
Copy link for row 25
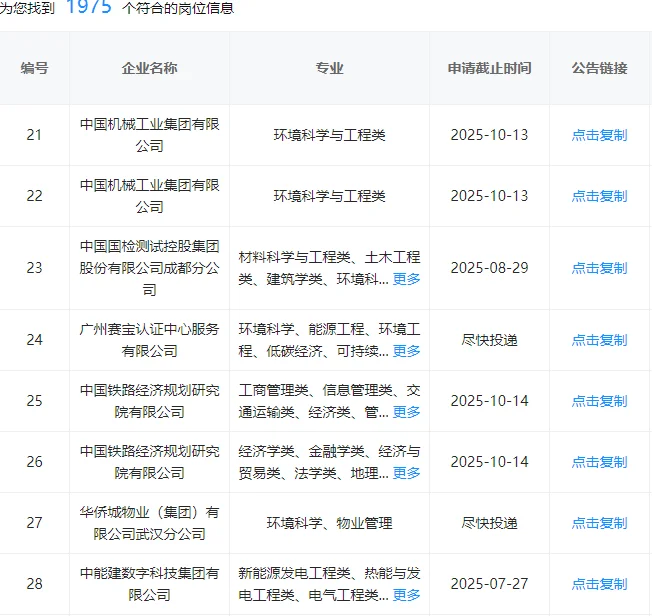coord(599,401)
